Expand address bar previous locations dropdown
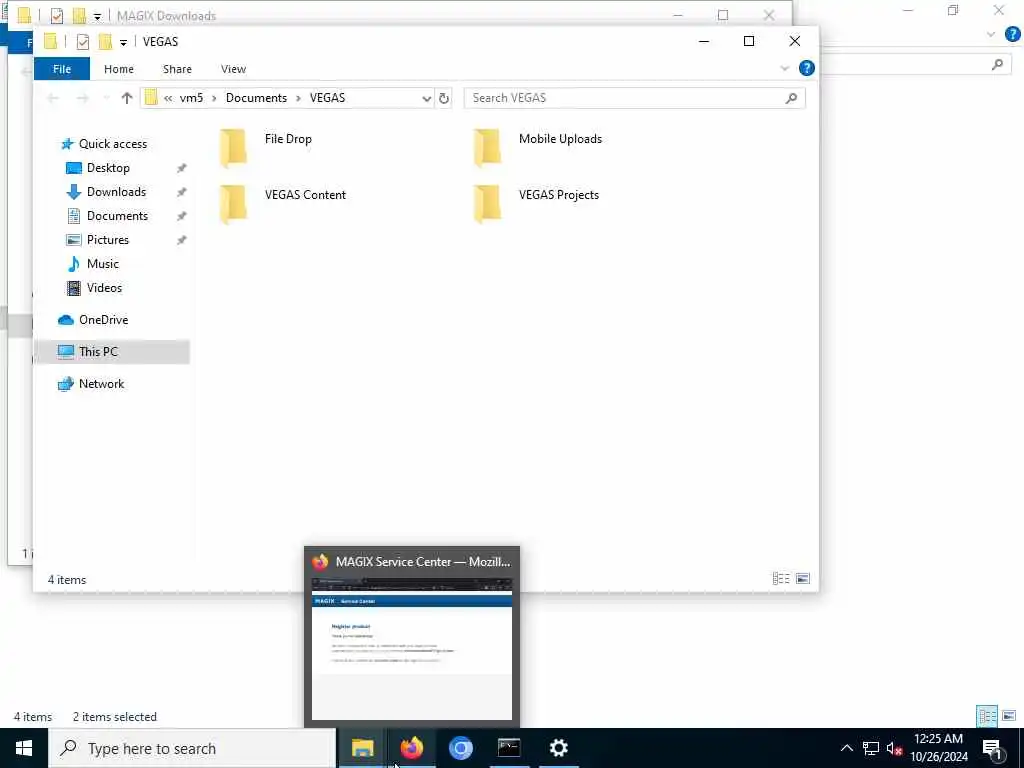The height and width of the screenshot is (768, 1024). (x=426, y=99)
